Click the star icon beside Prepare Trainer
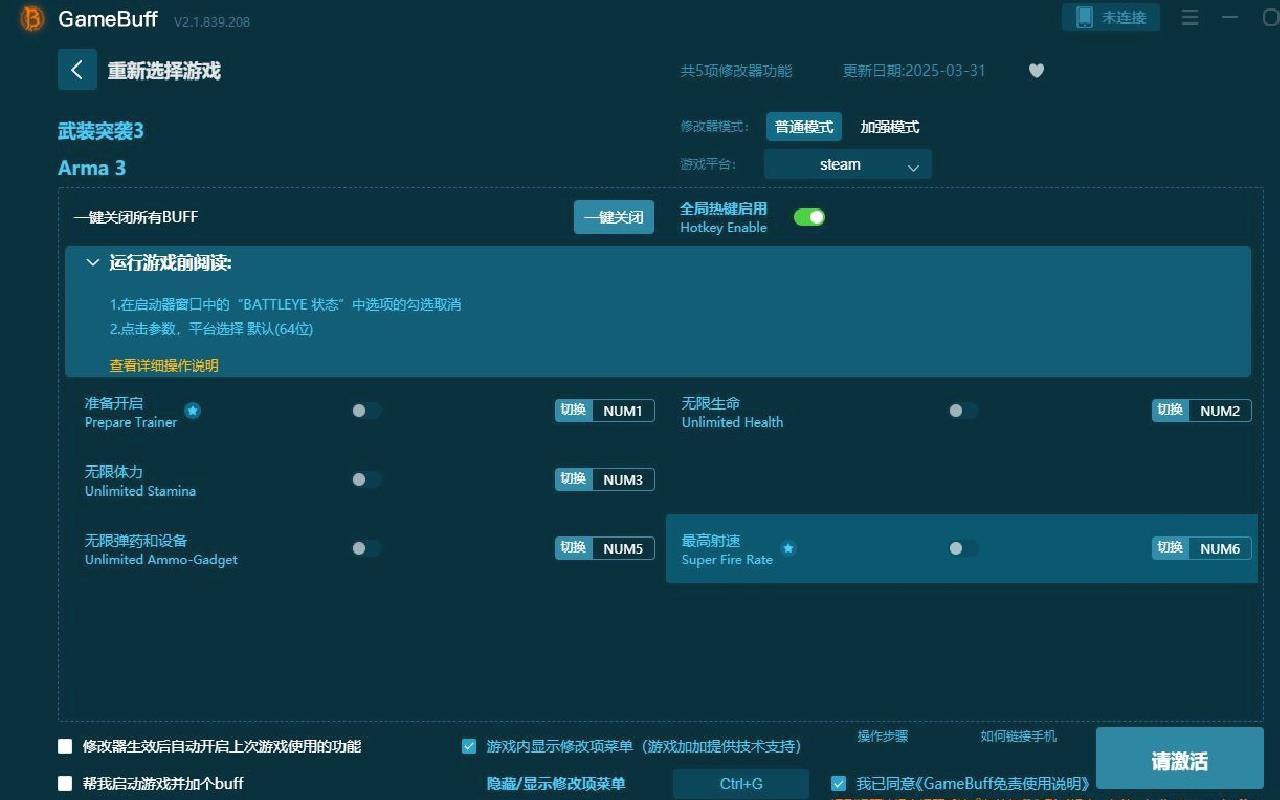This screenshot has height=800, width=1280. coord(193,410)
